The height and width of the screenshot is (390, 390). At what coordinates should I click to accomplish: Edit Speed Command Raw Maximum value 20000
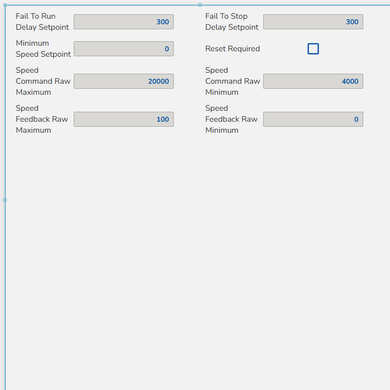click(x=124, y=81)
